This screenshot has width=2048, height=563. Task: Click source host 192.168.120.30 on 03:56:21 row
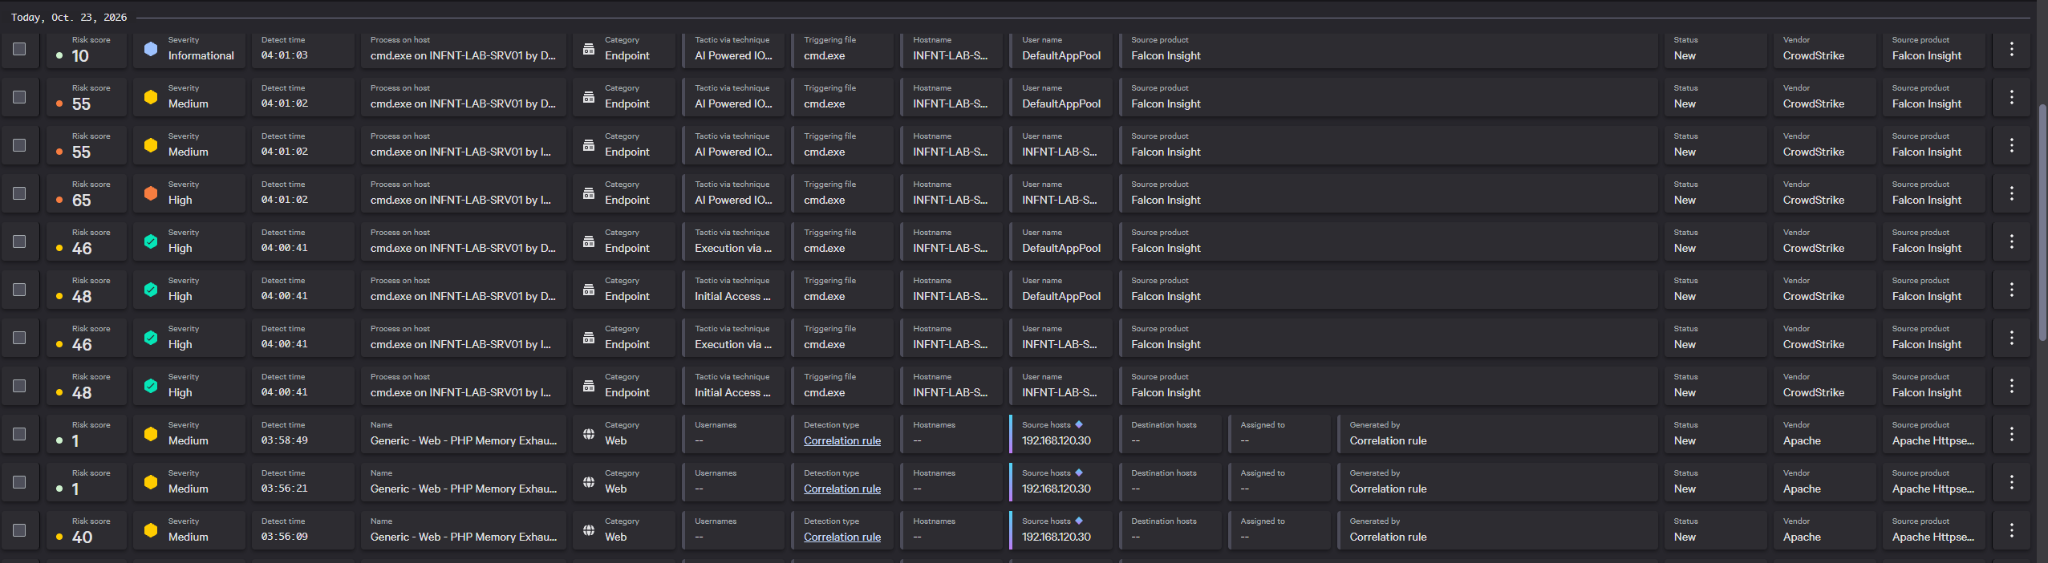click(1056, 489)
